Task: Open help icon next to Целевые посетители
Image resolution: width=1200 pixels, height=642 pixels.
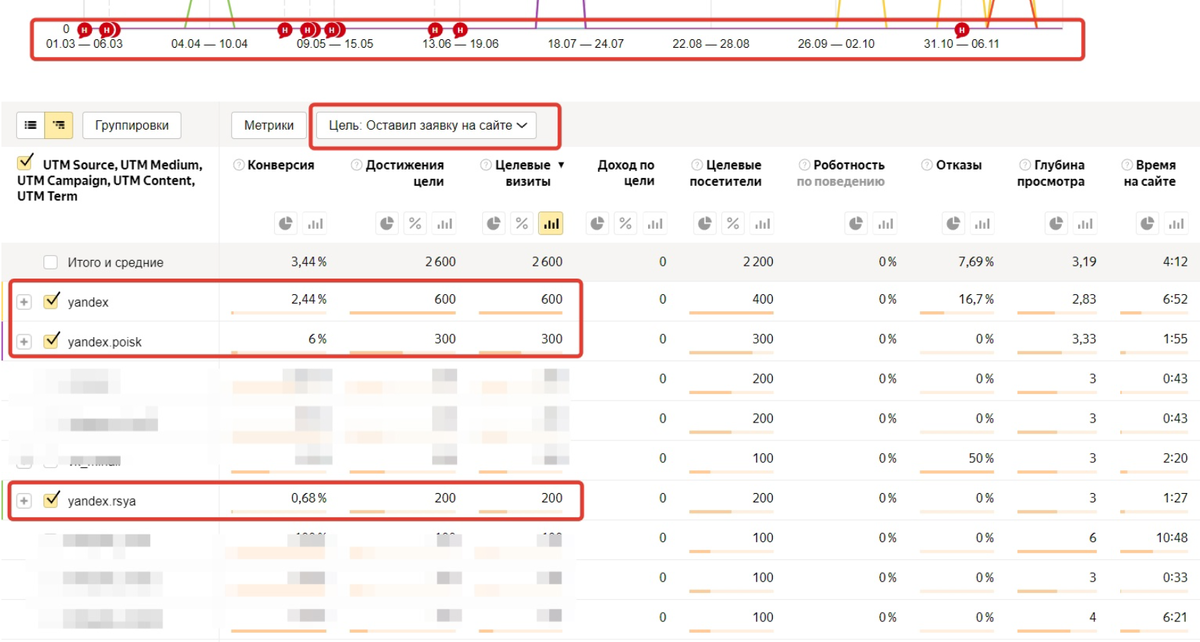Action: (695, 165)
